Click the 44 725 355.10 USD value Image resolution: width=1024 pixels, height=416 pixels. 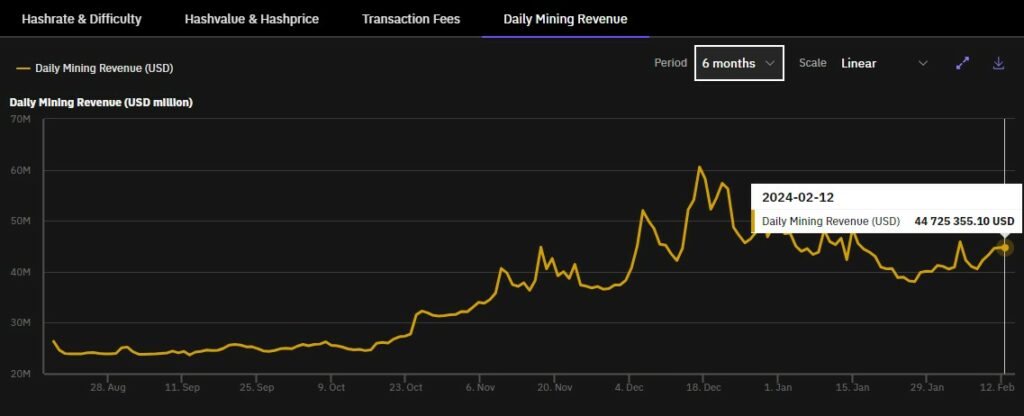[964, 221]
